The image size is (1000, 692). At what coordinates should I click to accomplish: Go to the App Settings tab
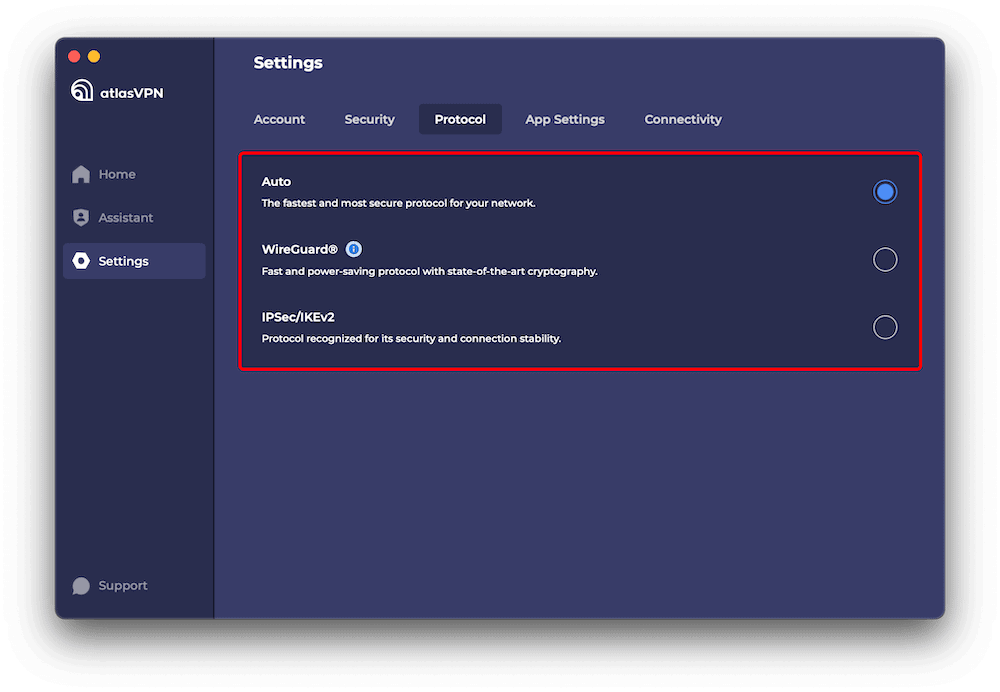[x=565, y=119]
